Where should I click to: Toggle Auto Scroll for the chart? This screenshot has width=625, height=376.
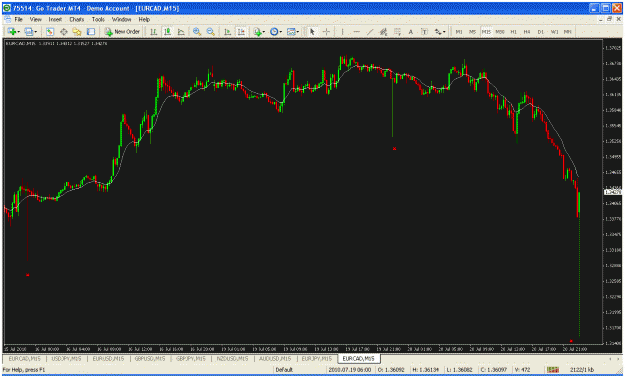point(227,31)
